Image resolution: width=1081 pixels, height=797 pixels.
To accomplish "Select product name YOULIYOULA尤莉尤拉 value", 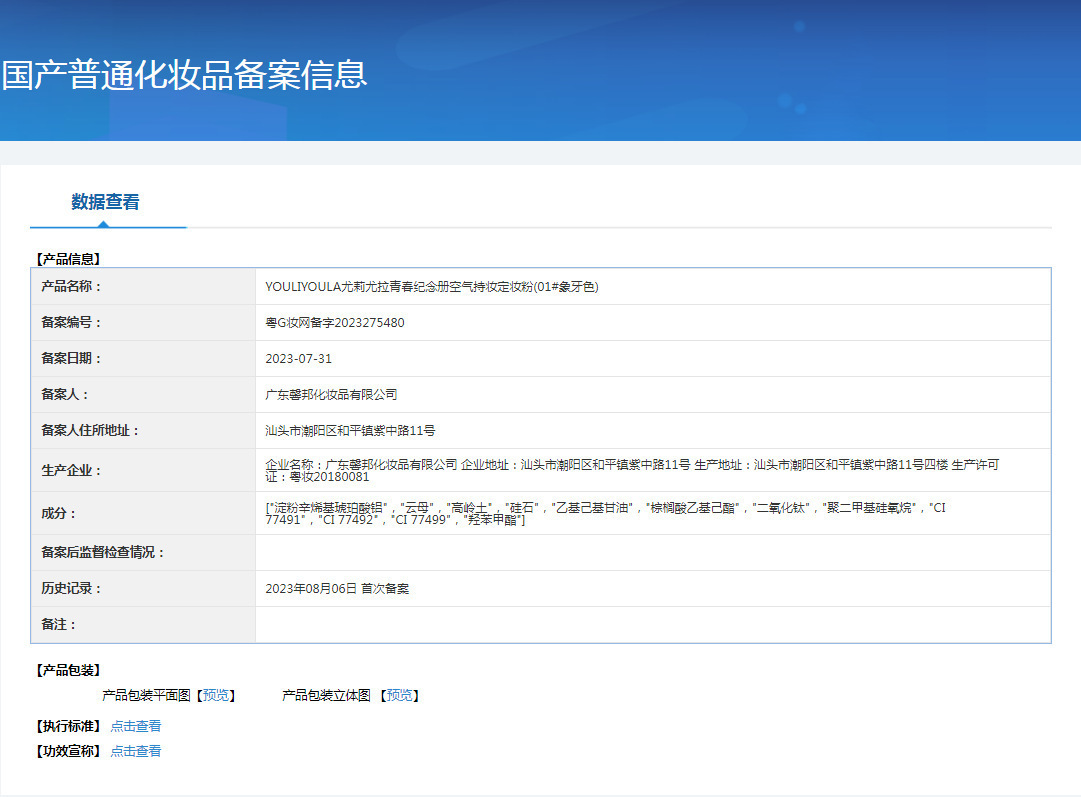I will click(x=432, y=287).
